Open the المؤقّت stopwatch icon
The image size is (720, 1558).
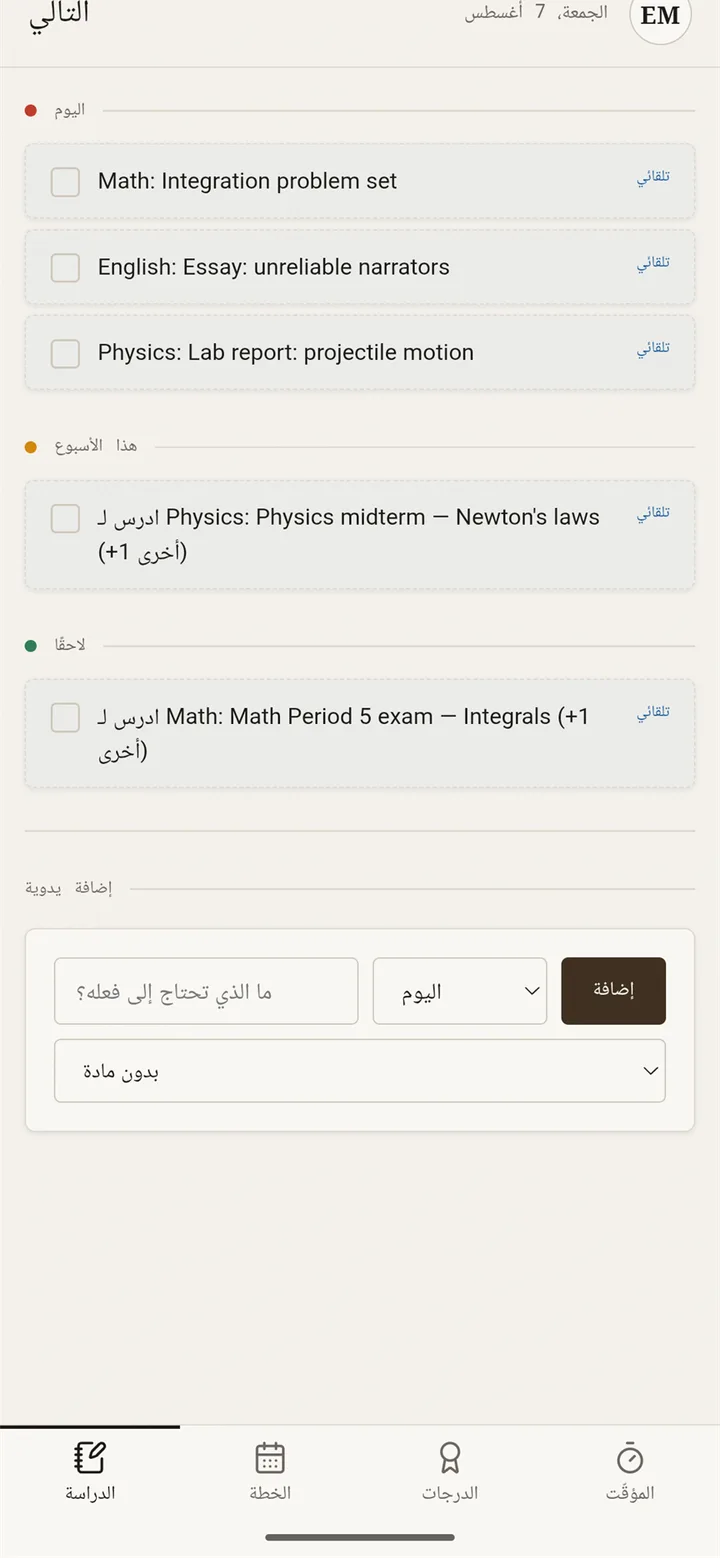pyautogui.click(x=630, y=1458)
